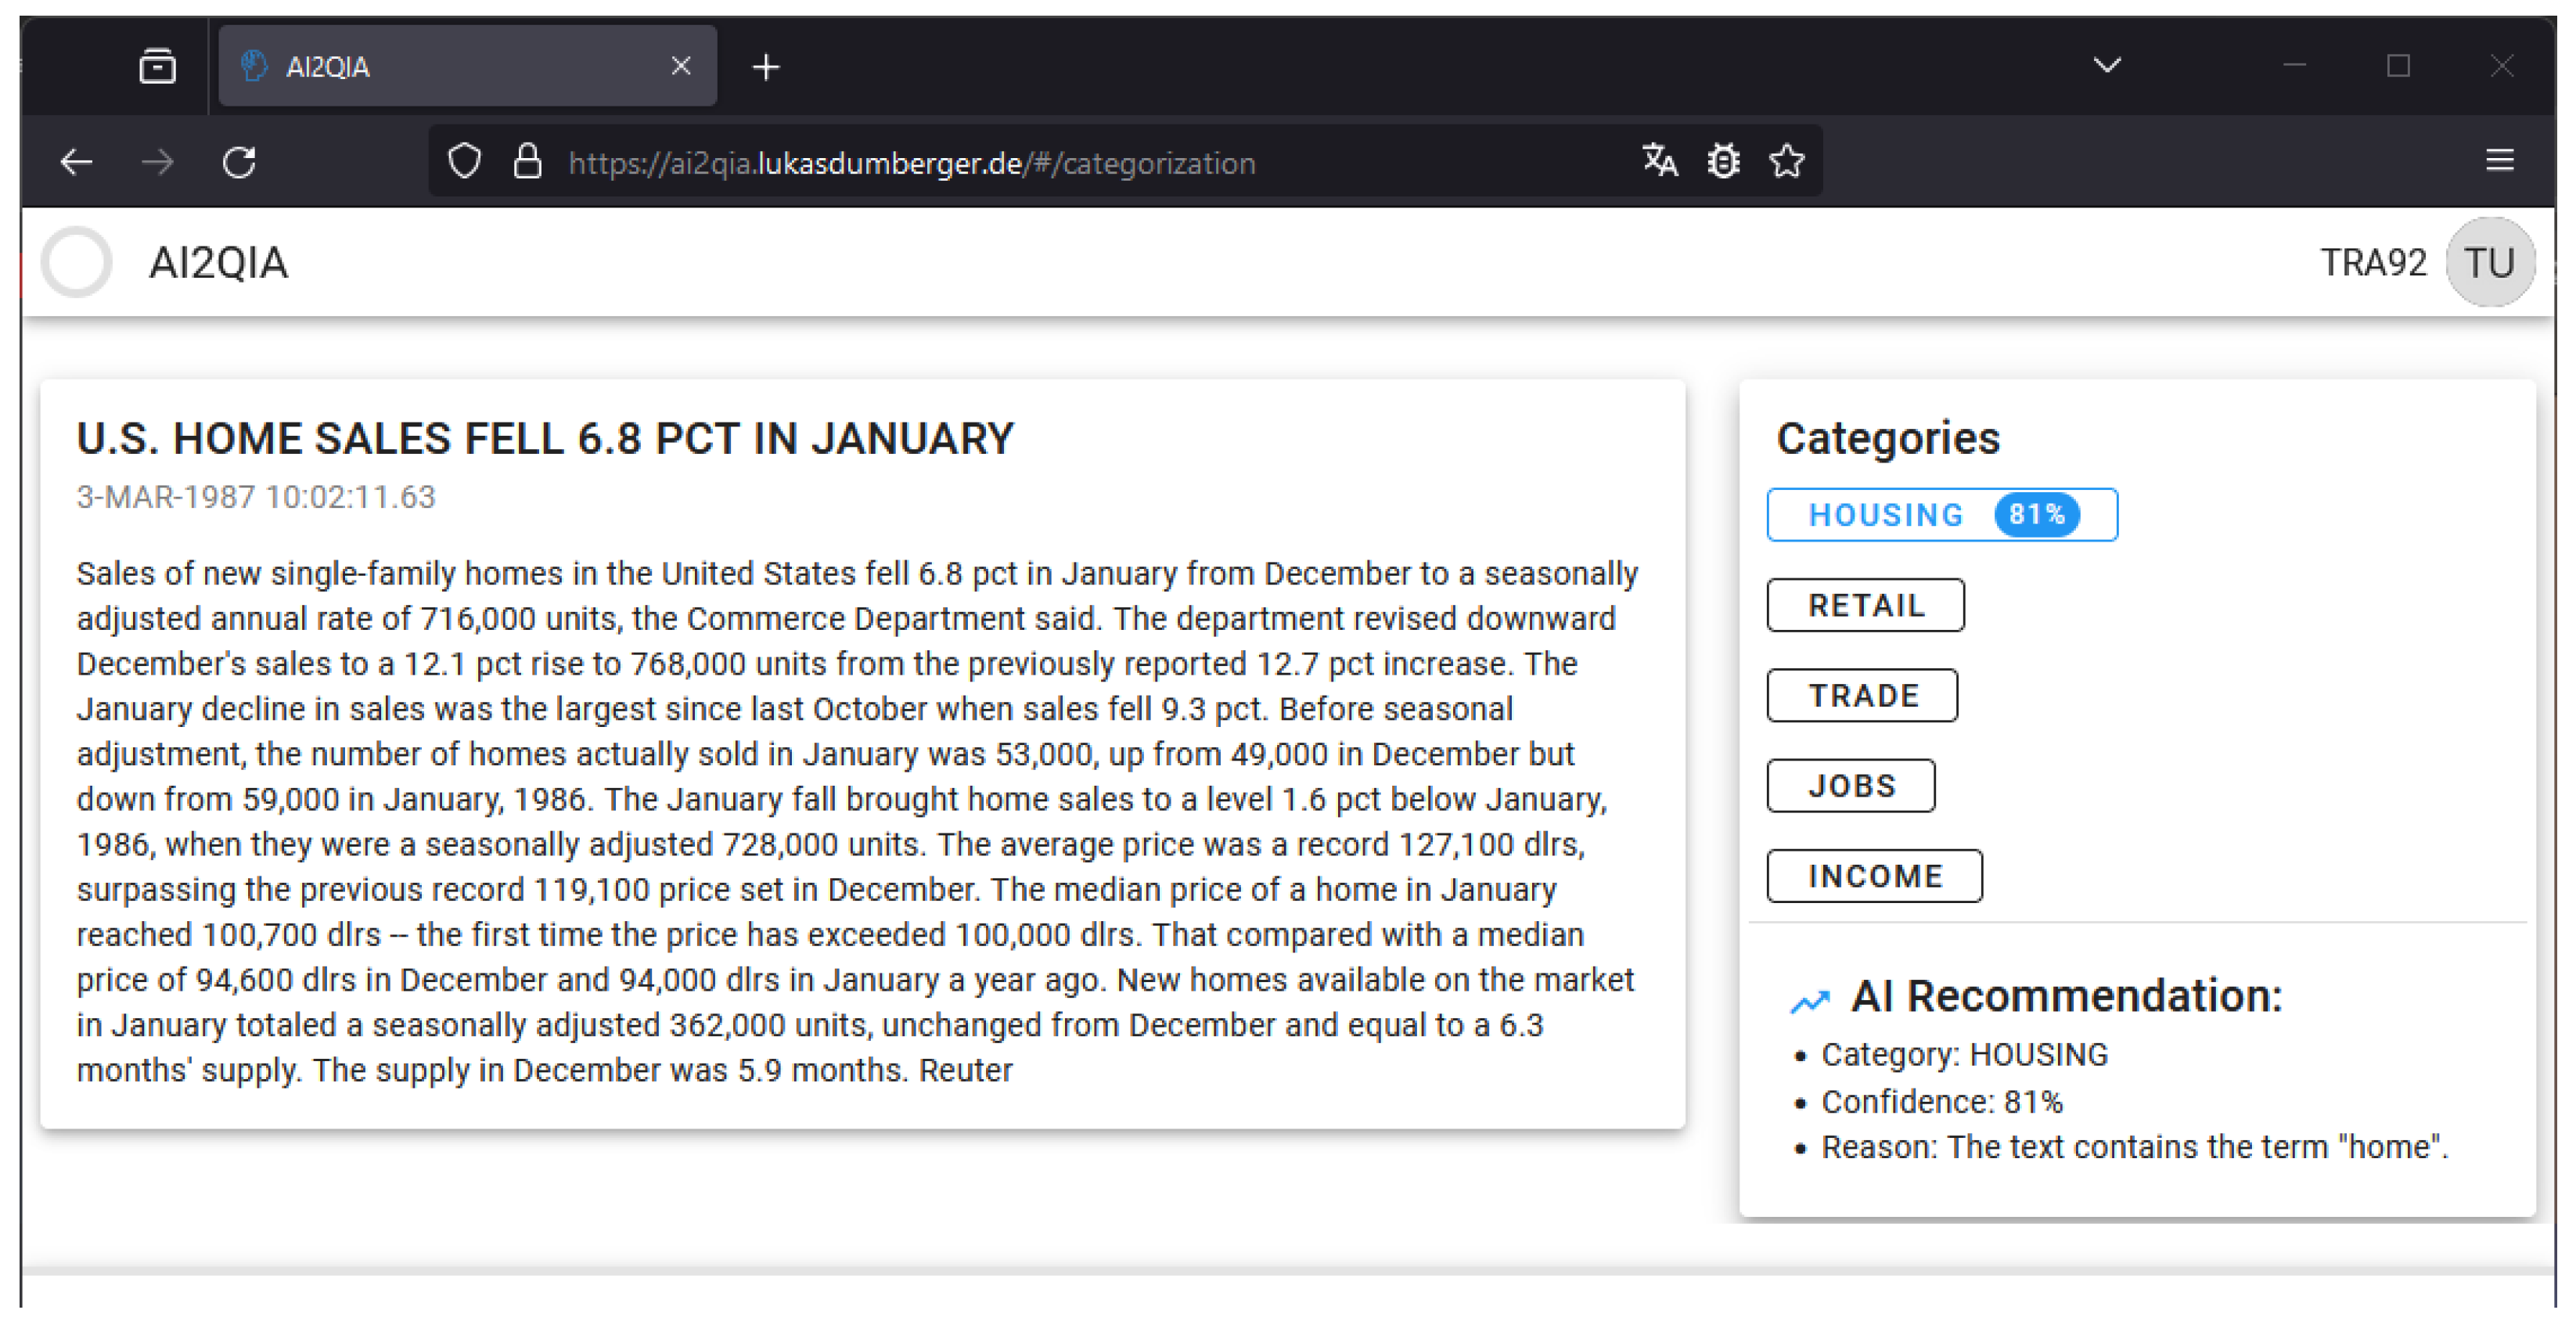Pick the INCOME category button
The image size is (2576, 1328).
(x=1874, y=876)
